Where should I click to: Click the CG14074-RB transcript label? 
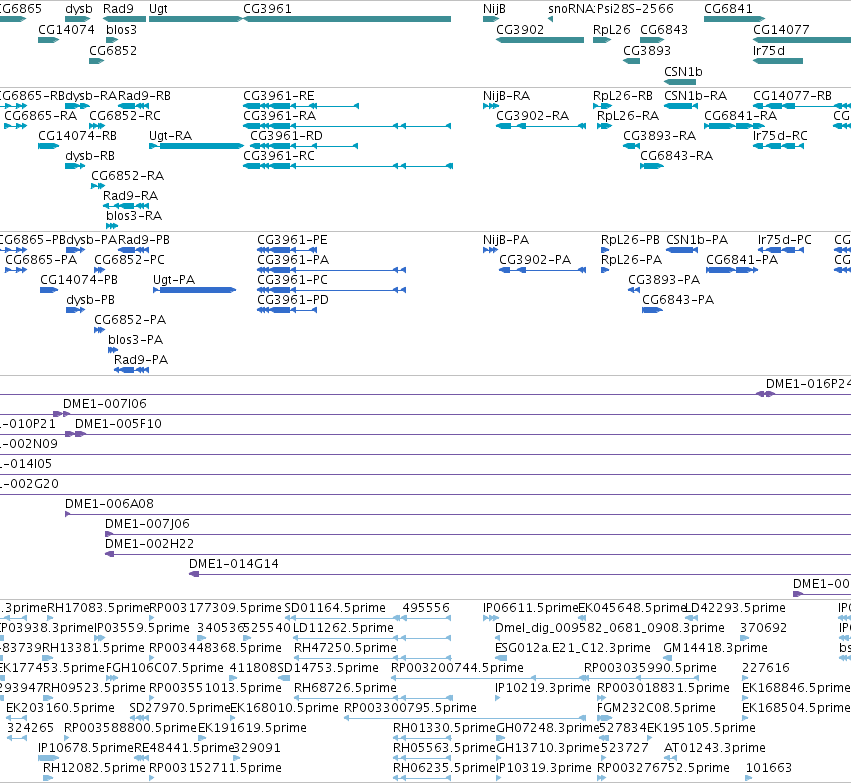pyautogui.click(x=78, y=136)
